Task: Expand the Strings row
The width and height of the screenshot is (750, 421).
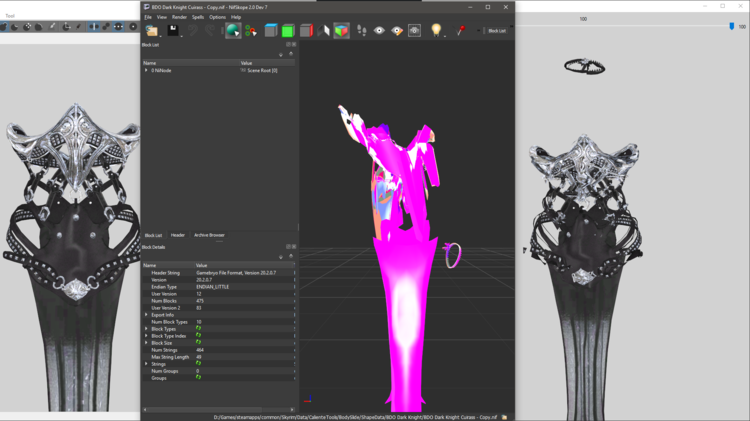Action: (146, 364)
